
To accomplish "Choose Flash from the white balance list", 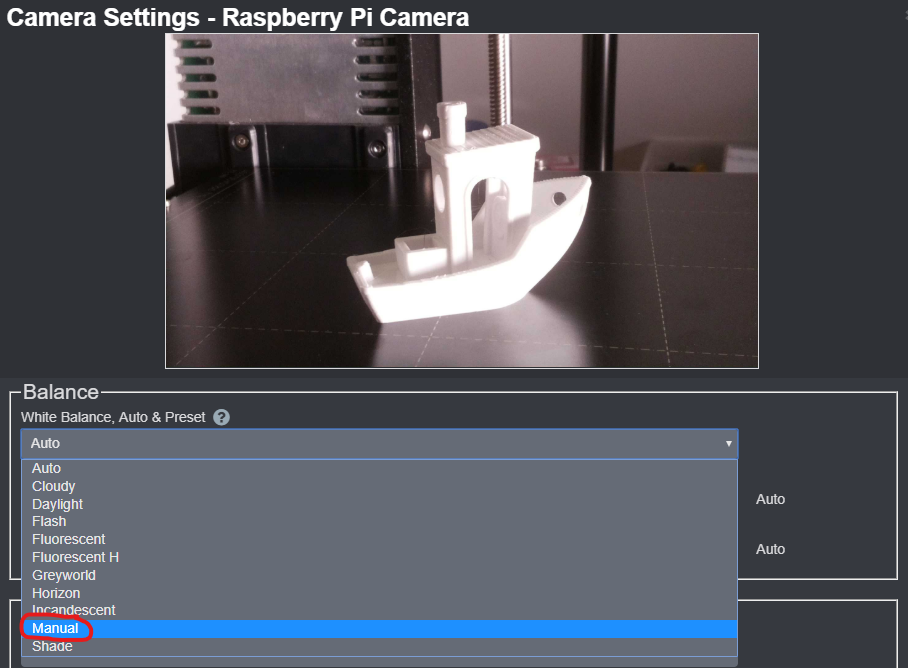I will coord(49,521).
